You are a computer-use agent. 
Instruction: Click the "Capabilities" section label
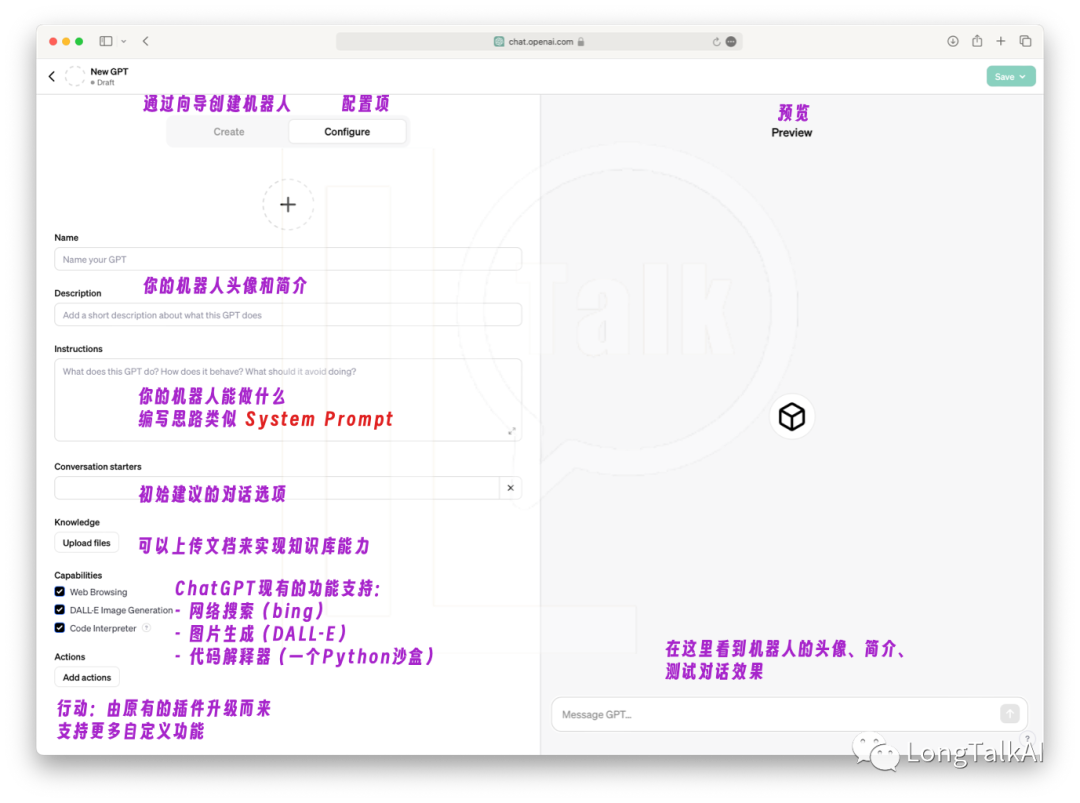pos(79,576)
